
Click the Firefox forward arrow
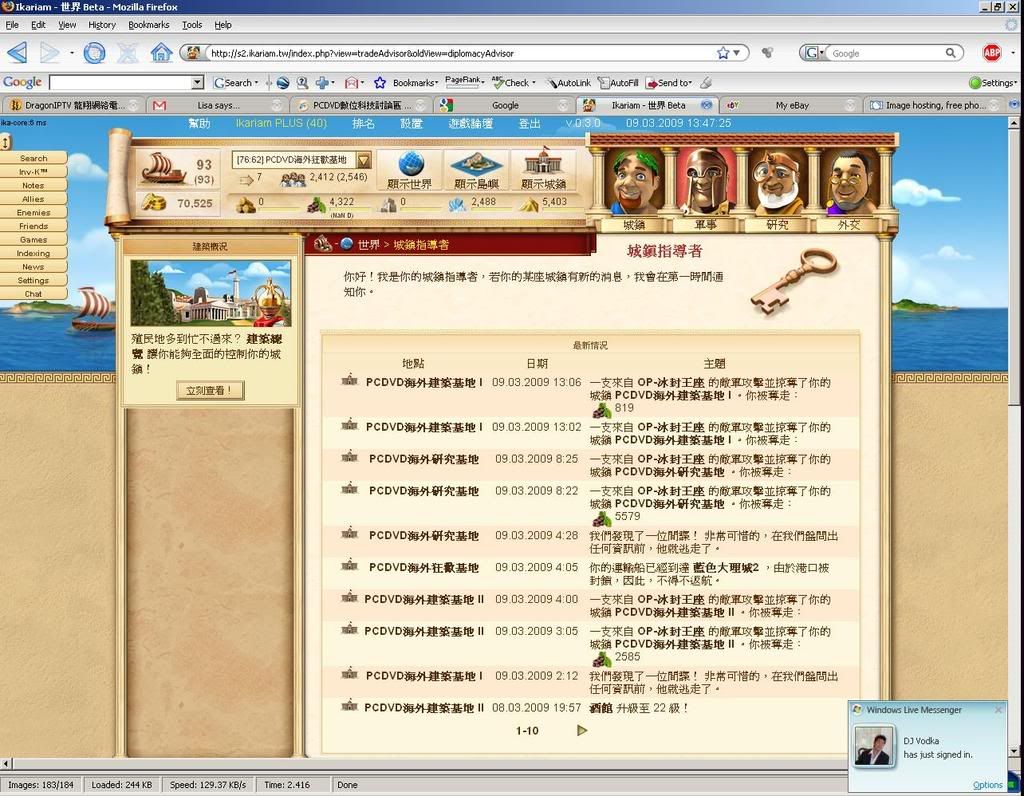click(x=50, y=52)
